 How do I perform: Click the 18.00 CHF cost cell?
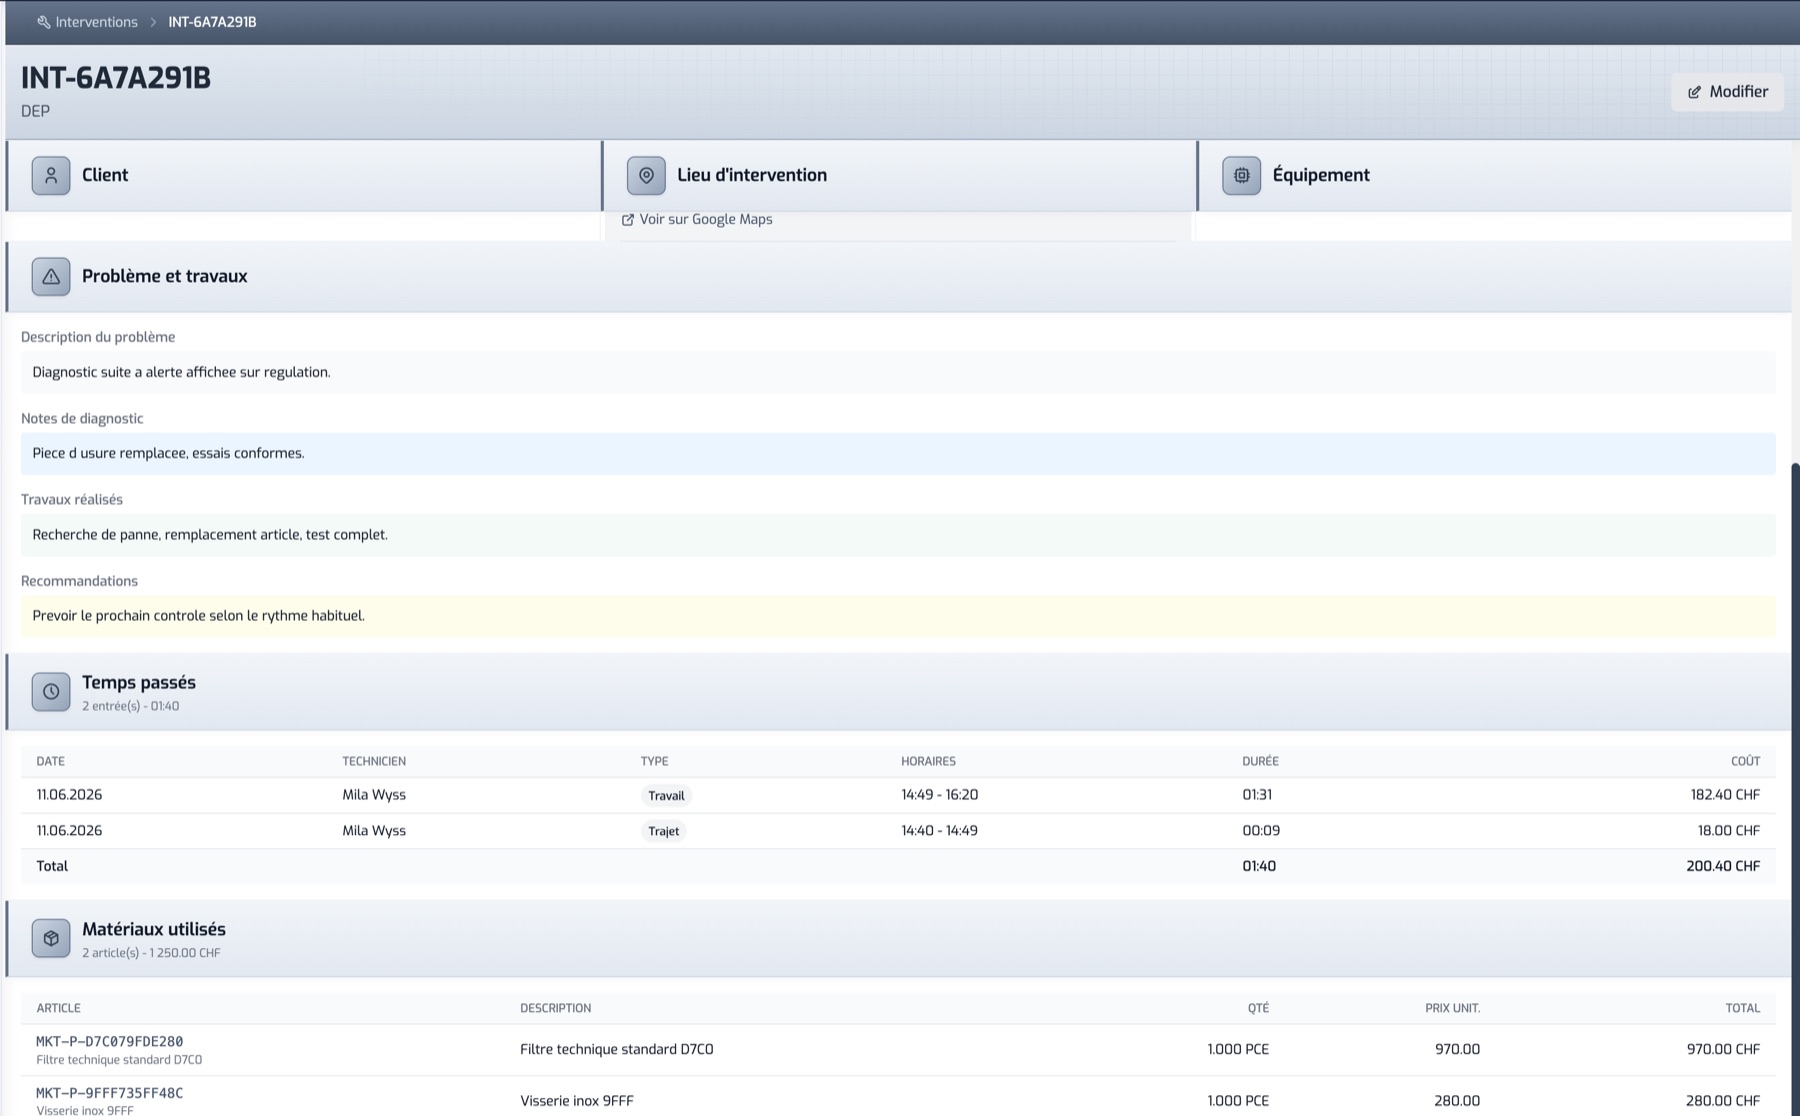1729,831
